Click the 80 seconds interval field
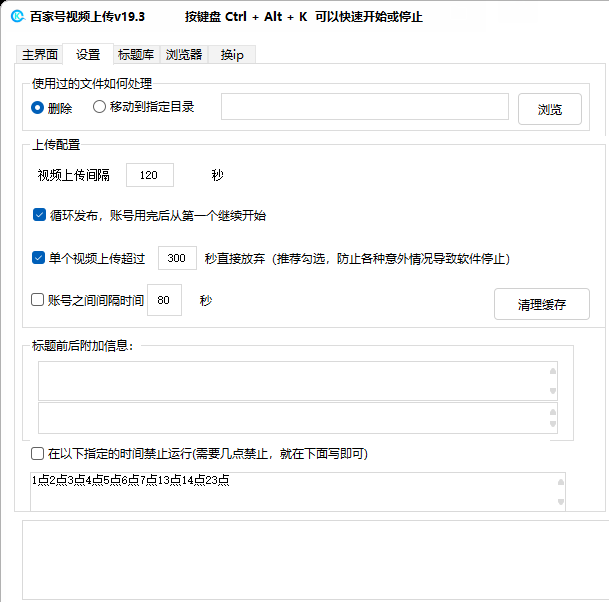The height and width of the screenshot is (602, 609). [x=164, y=300]
